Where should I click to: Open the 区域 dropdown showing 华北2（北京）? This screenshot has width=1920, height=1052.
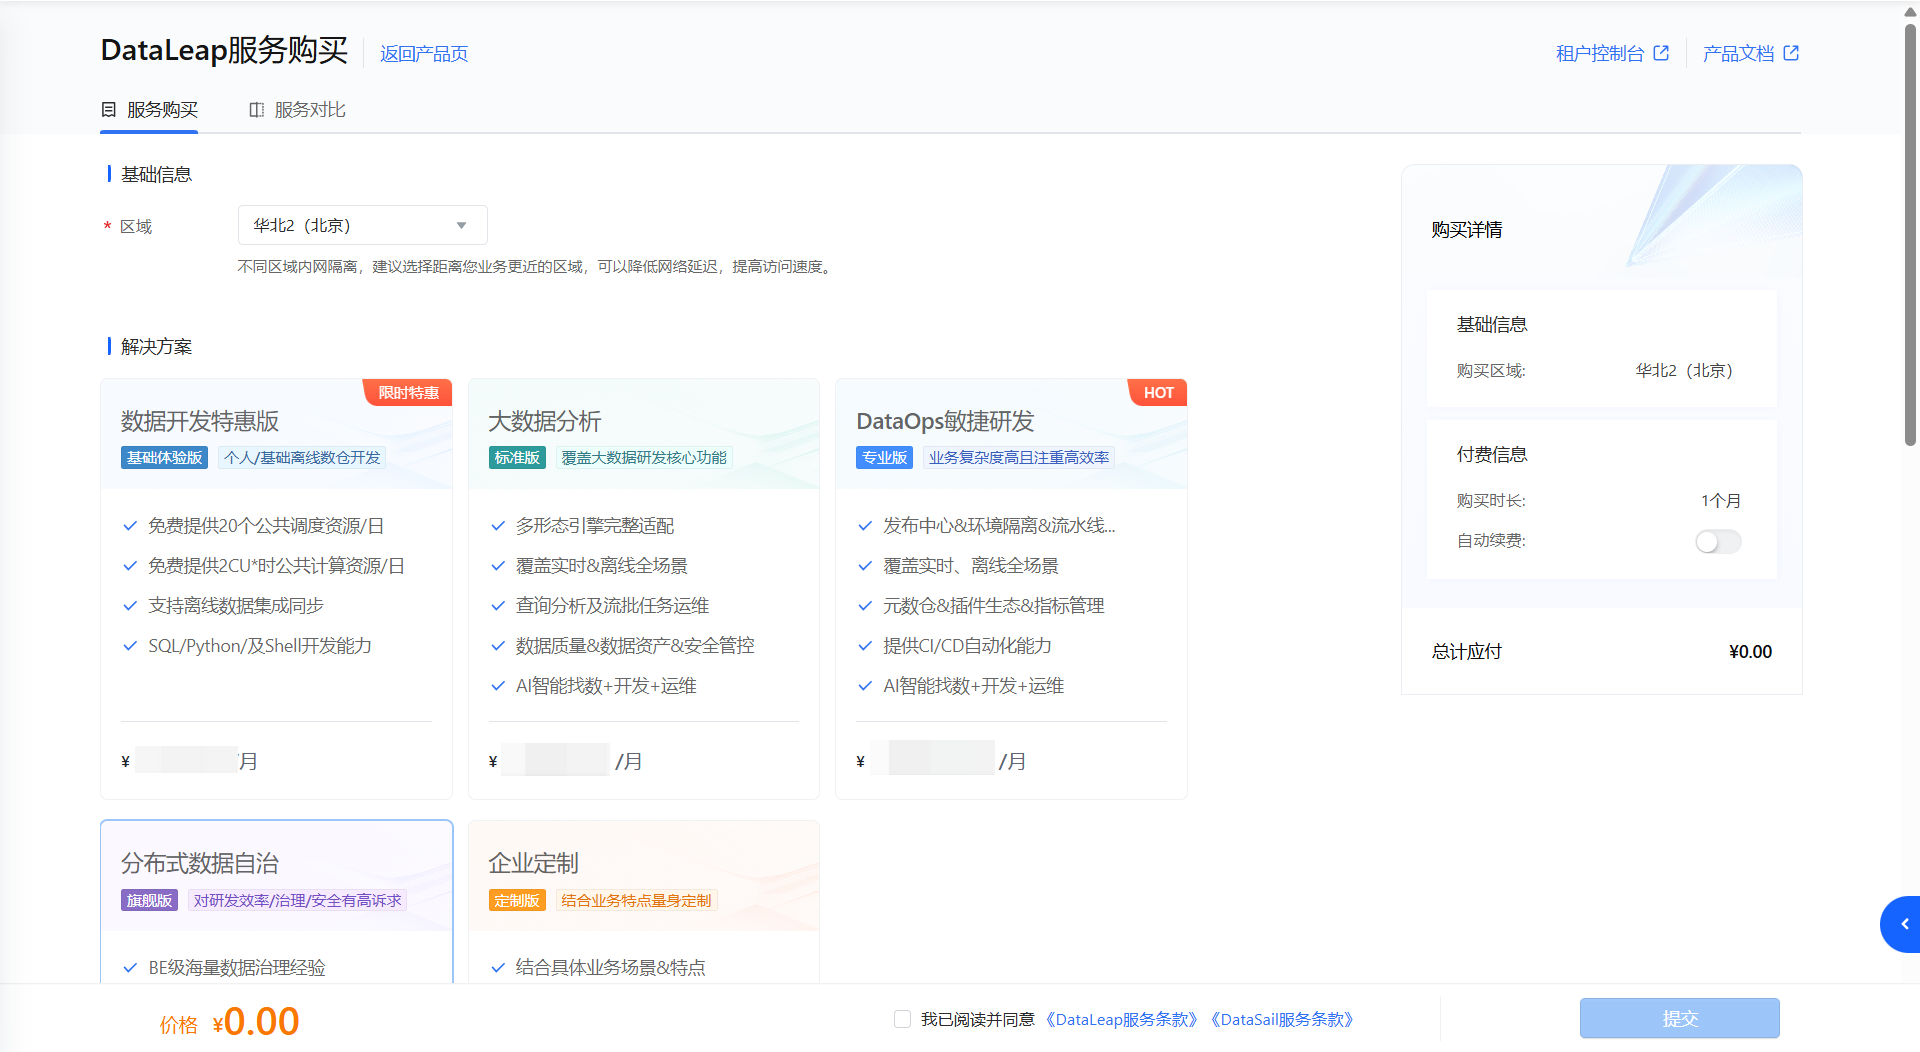pos(362,225)
